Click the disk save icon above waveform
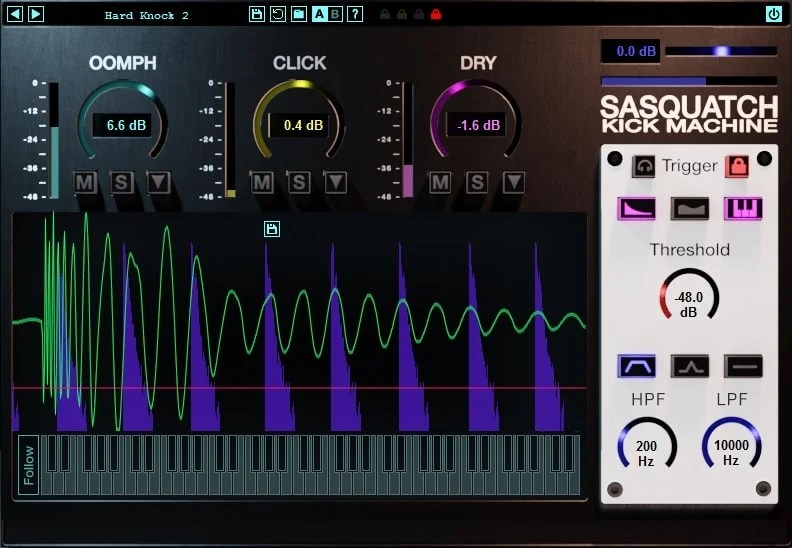The image size is (792, 548). pyautogui.click(x=272, y=229)
